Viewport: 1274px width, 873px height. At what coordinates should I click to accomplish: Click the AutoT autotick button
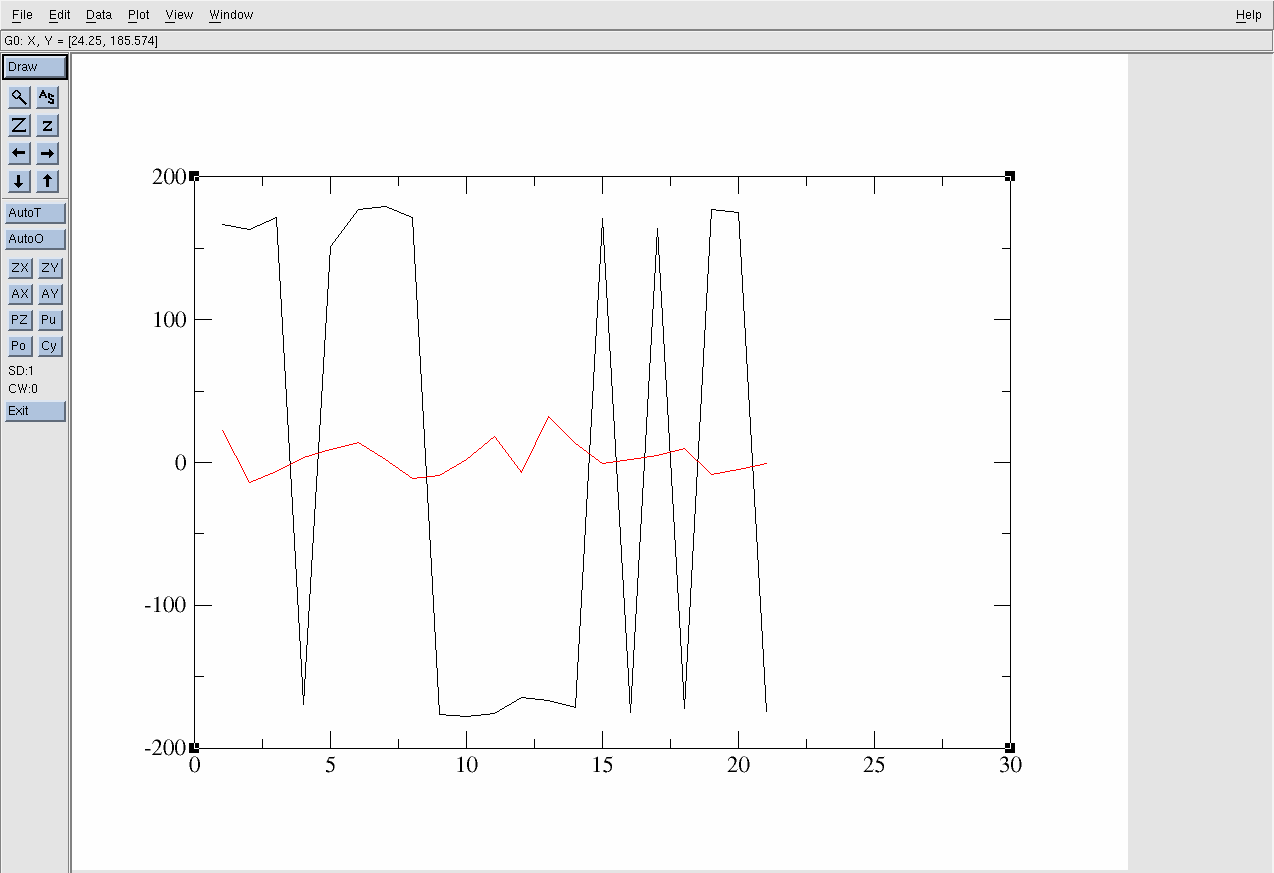[x=35, y=213]
